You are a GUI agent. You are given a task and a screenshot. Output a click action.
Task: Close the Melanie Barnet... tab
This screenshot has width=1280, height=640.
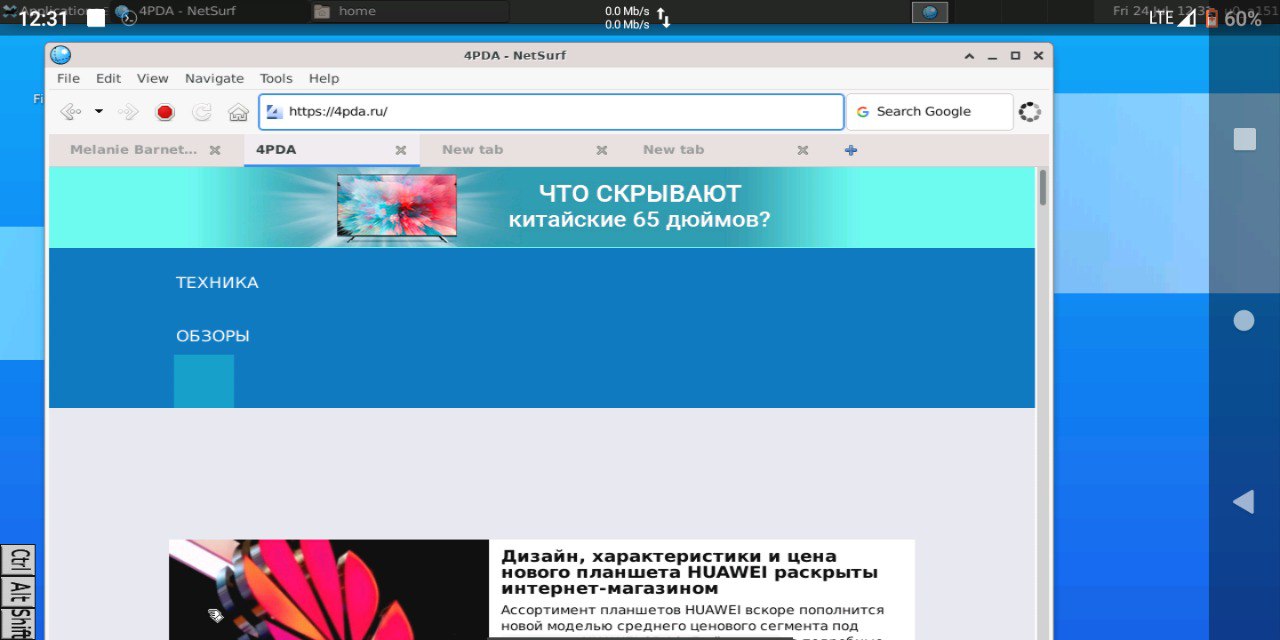pos(214,151)
